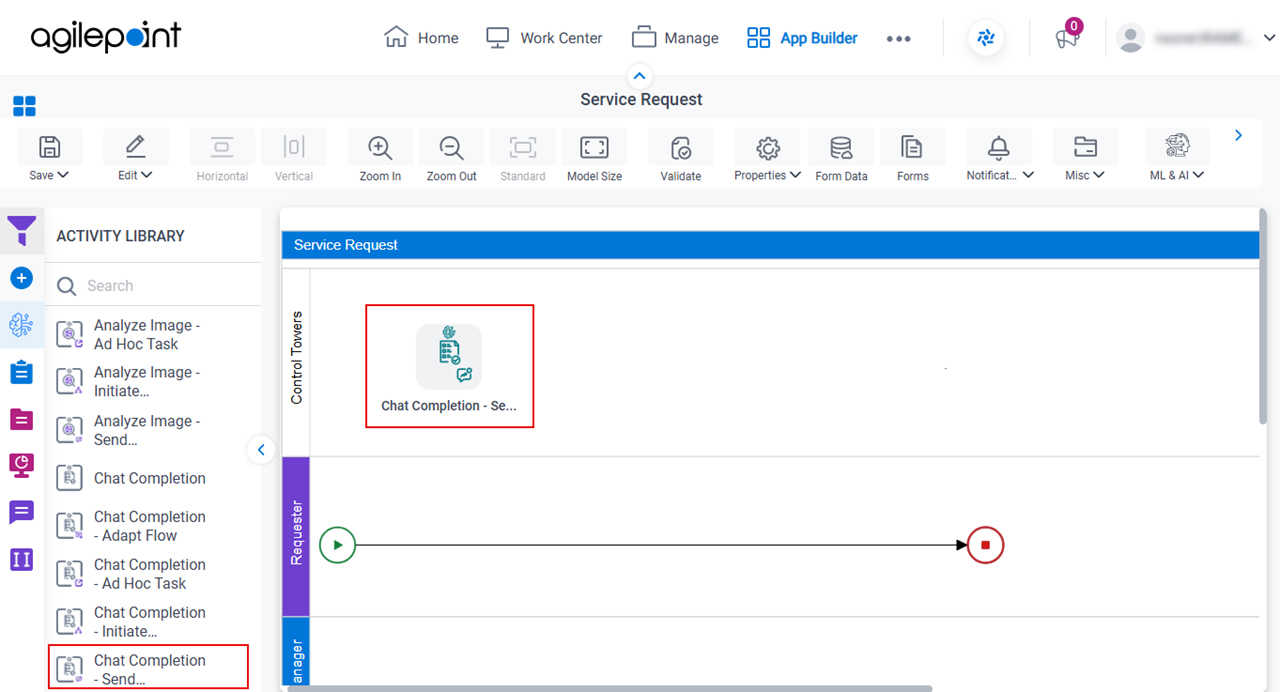
Task: Select Chat Completion - Send activity
Action: 149,667
